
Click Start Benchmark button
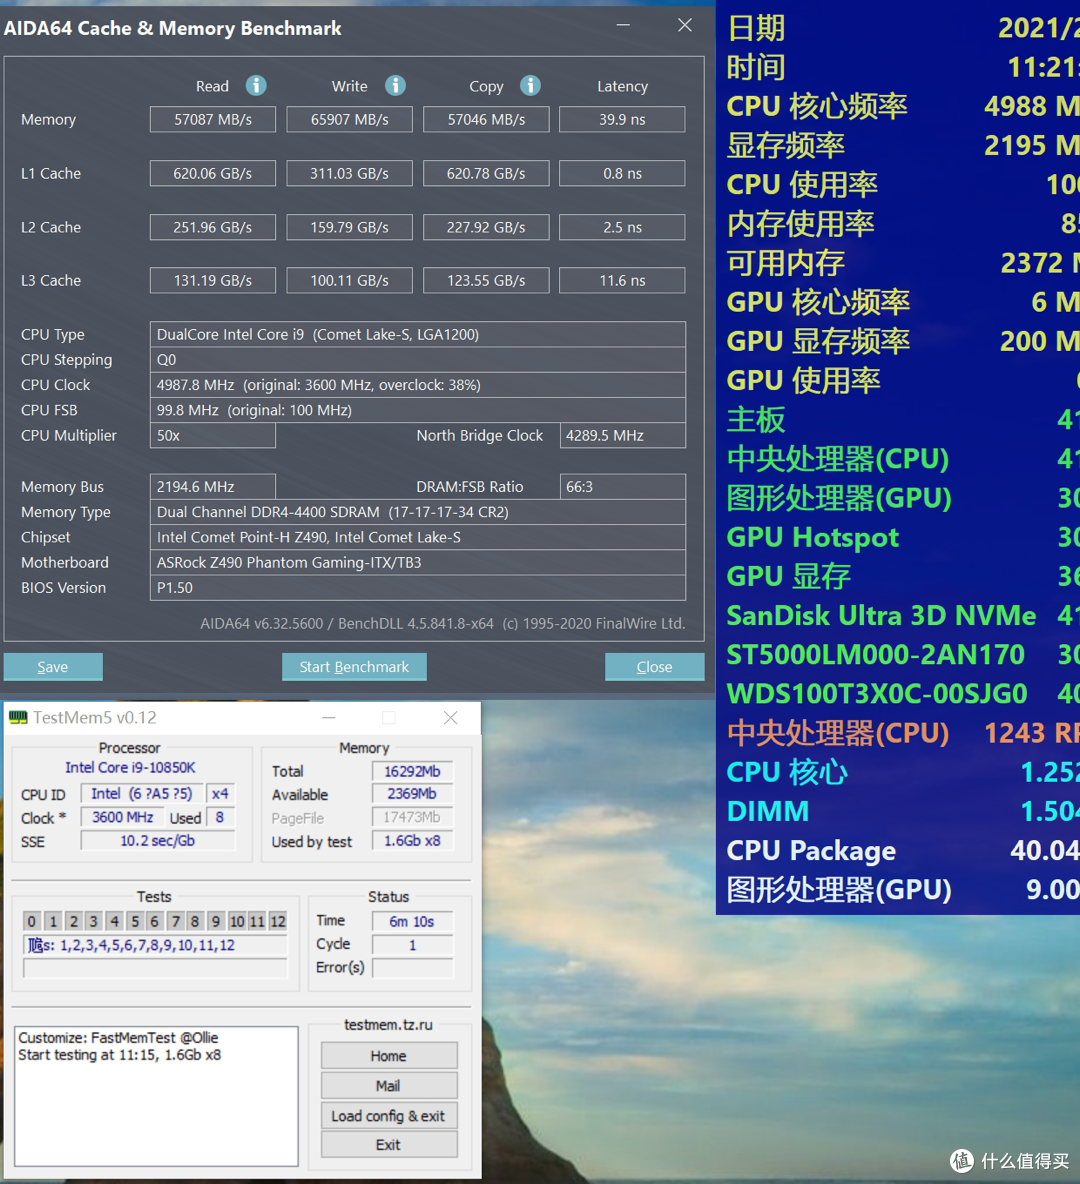click(354, 667)
